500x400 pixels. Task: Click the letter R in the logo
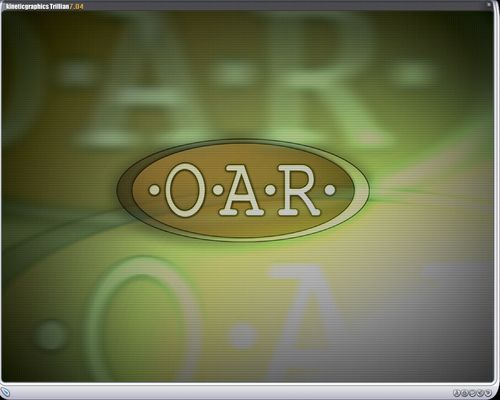(x=299, y=190)
